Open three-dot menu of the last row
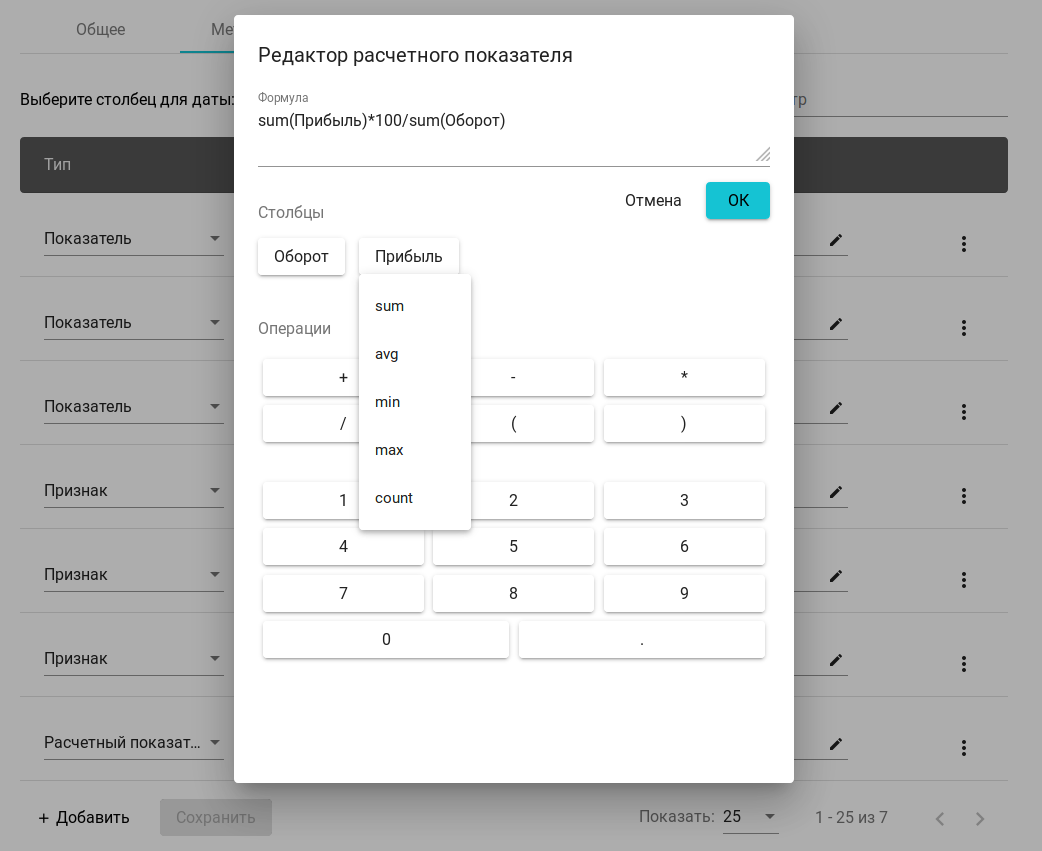The image size is (1042, 851). click(x=964, y=748)
